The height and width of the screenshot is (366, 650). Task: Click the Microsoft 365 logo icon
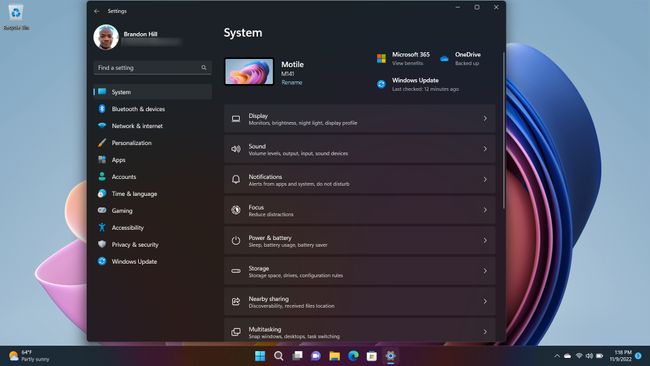point(381,58)
